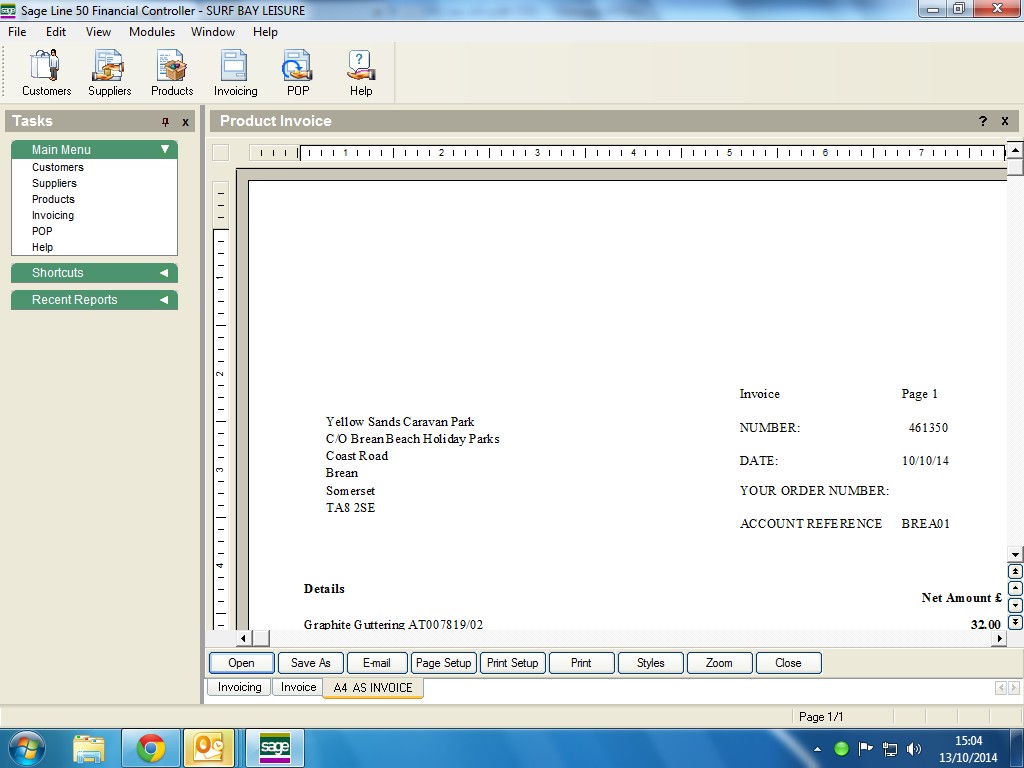Open Windows Explorer from taskbar
The image size is (1024, 768).
pyautogui.click(x=89, y=748)
